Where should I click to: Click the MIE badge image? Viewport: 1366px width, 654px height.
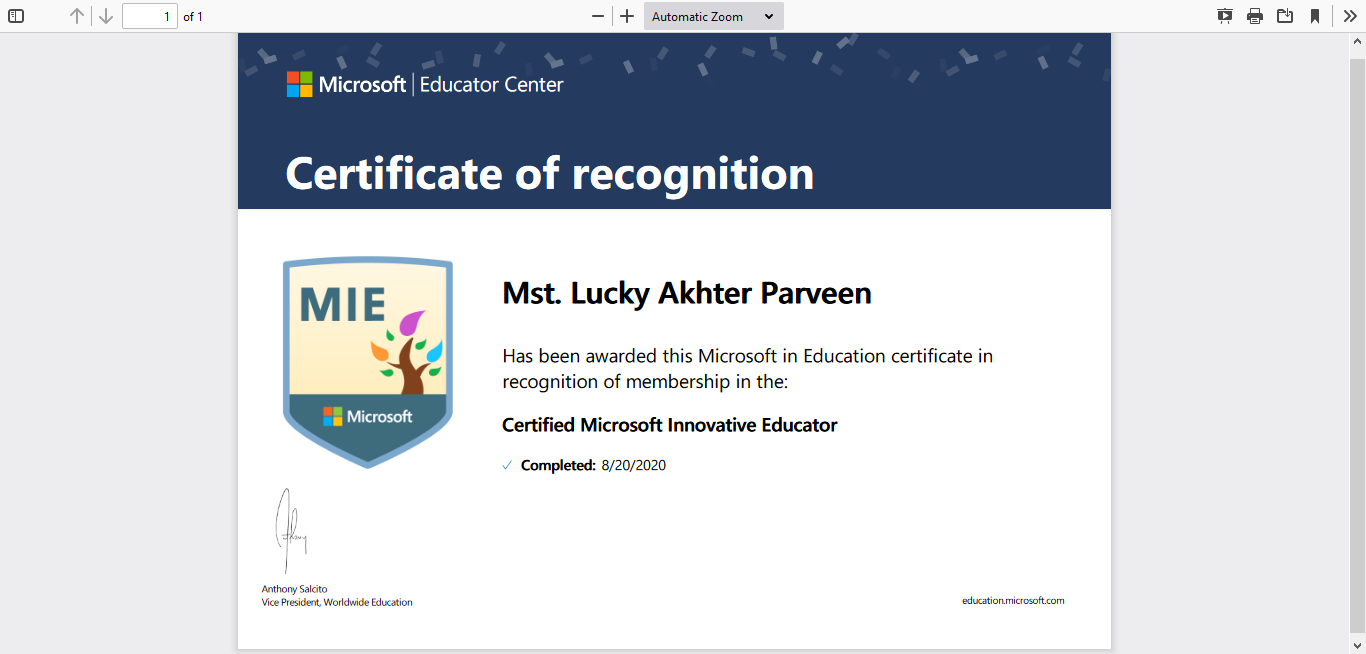[x=368, y=362]
